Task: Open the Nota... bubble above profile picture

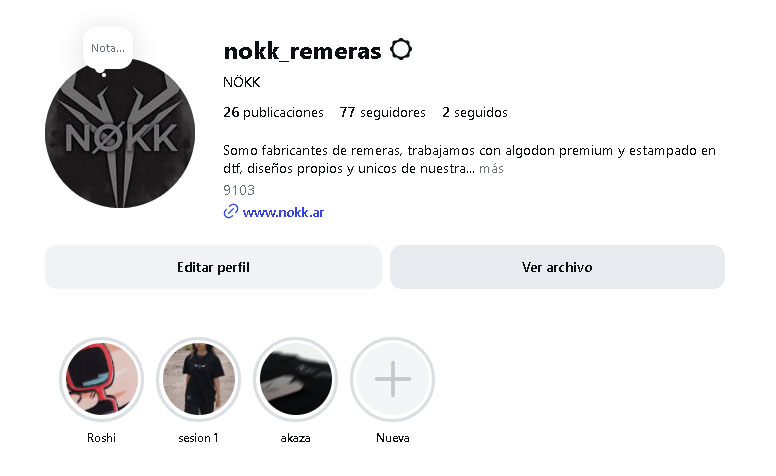Action: pyautogui.click(x=108, y=48)
